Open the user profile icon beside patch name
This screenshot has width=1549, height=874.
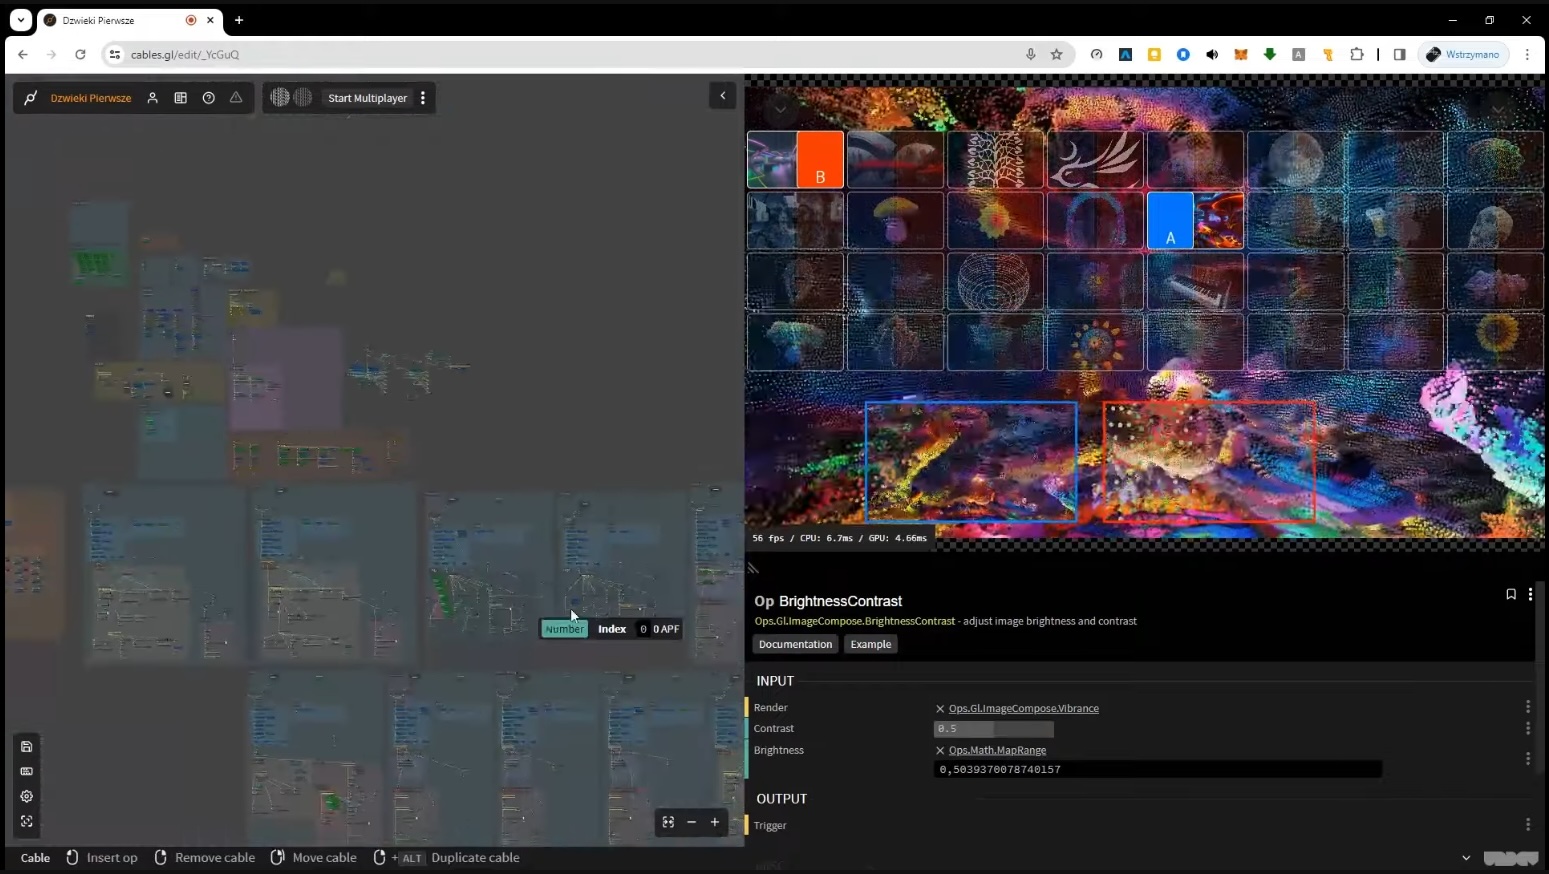153,98
